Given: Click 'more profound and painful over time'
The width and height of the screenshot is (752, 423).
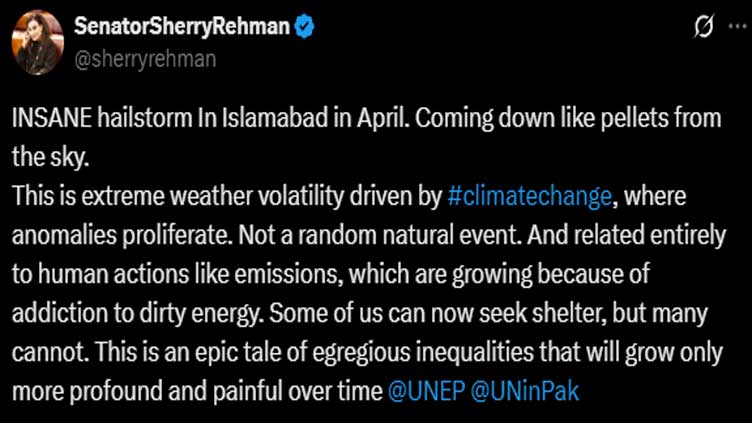Looking at the screenshot, I should (197, 391).
